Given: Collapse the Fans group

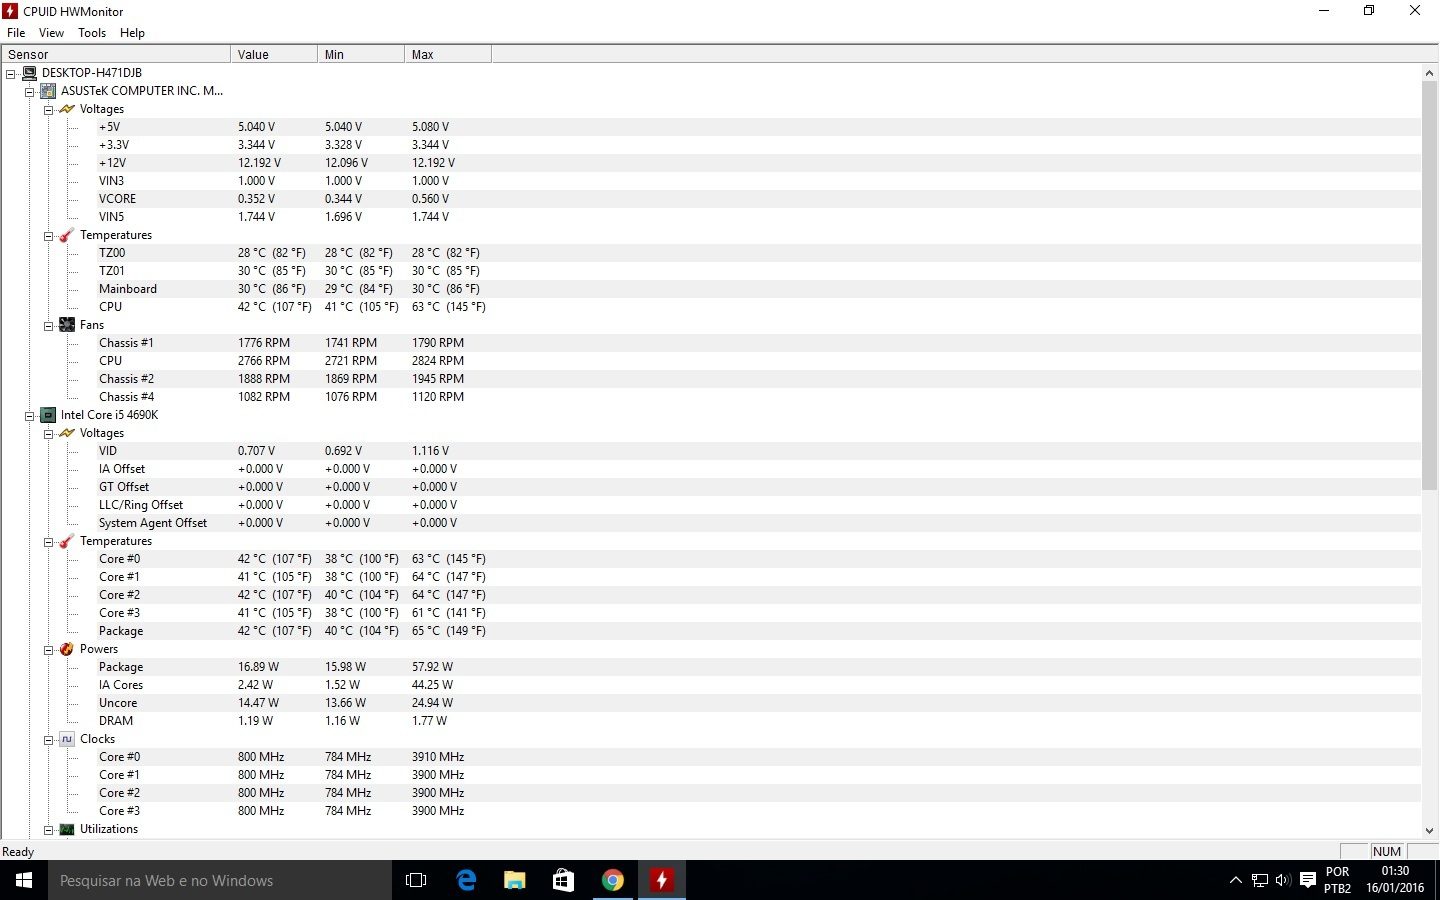Looking at the screenshot, I should click(48, 326).
